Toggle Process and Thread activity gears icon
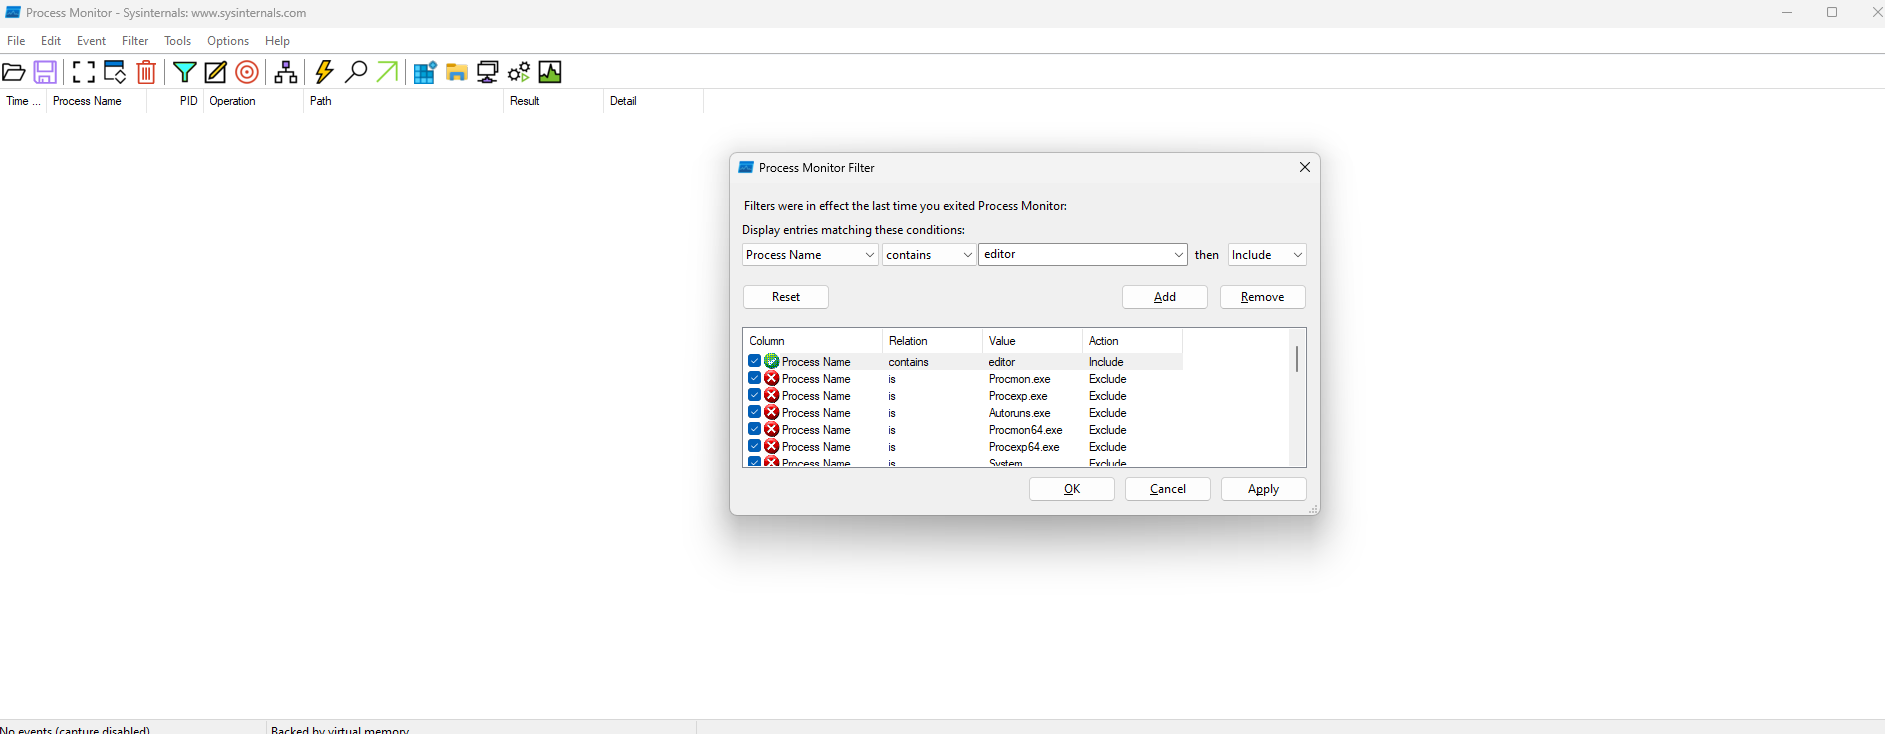The height and width of the screenshot is (734, 1885). (x=519, y=72)
